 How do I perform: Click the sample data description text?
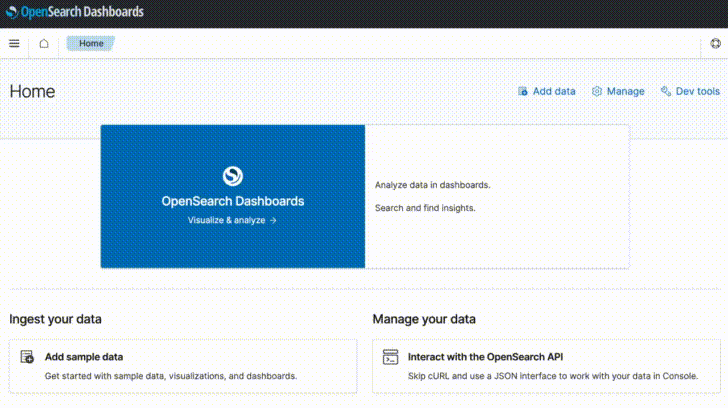point(171,376)
